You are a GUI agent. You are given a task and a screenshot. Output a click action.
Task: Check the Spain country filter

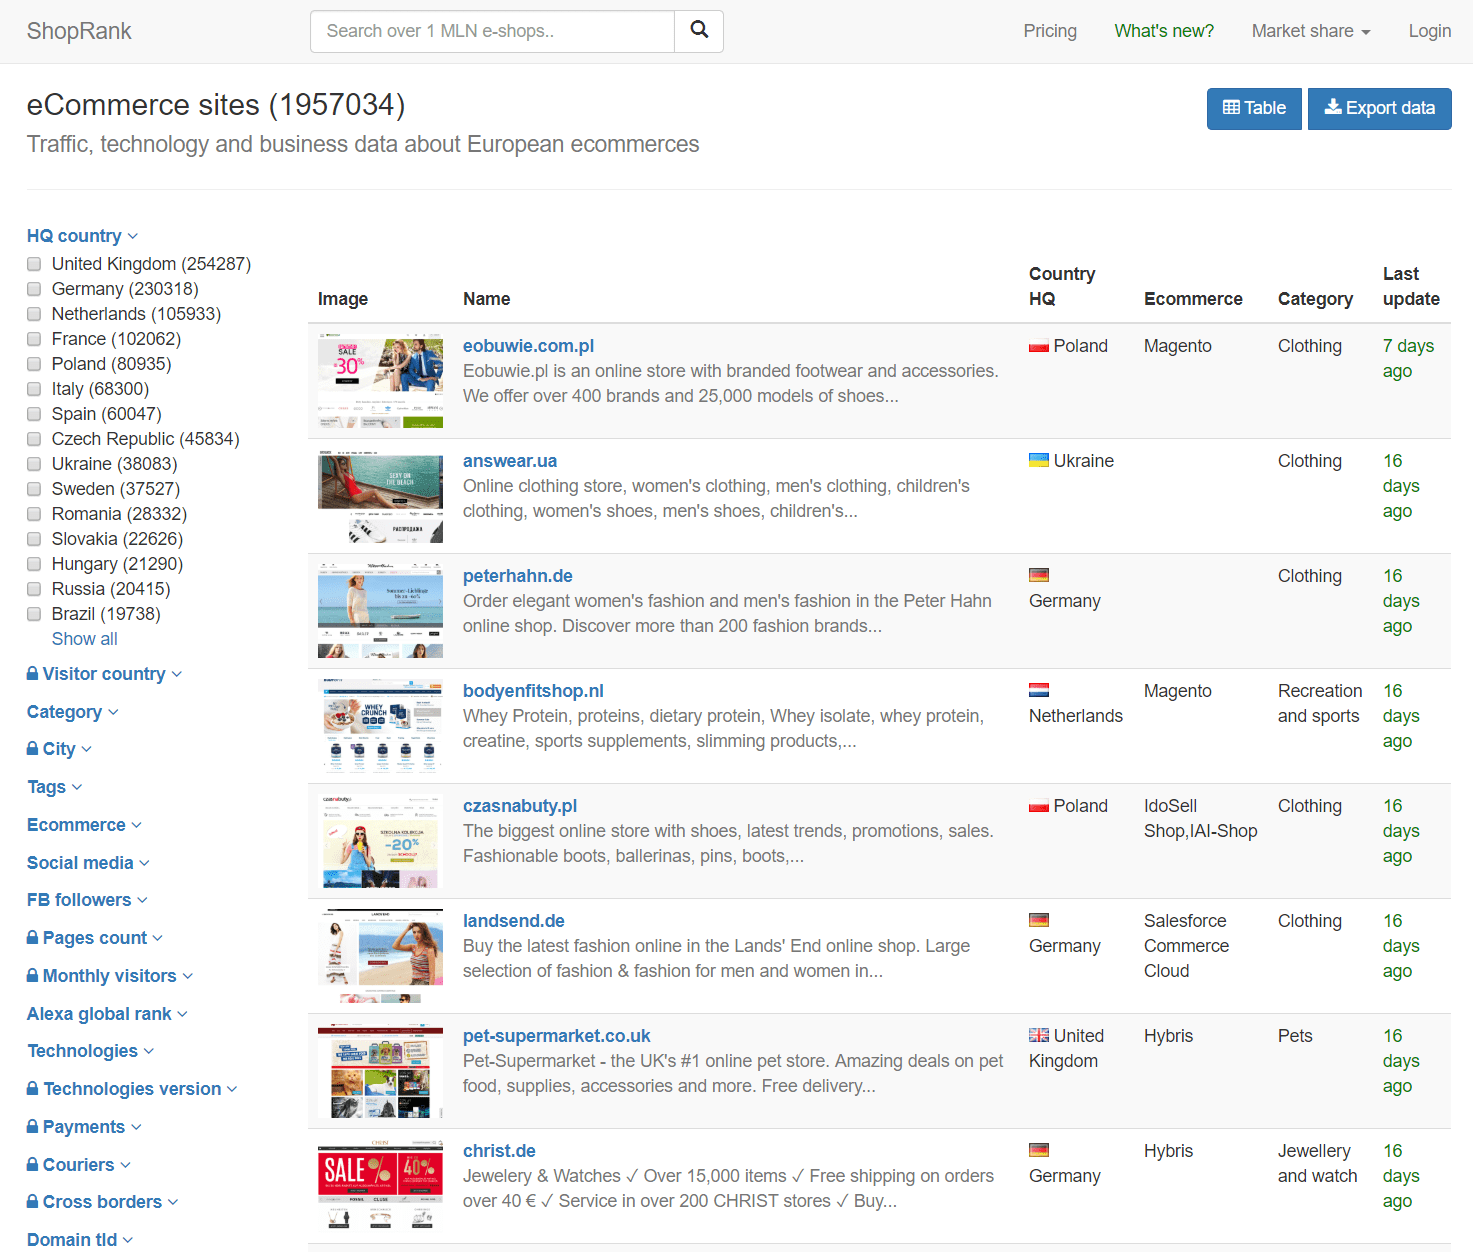[34, 414]
